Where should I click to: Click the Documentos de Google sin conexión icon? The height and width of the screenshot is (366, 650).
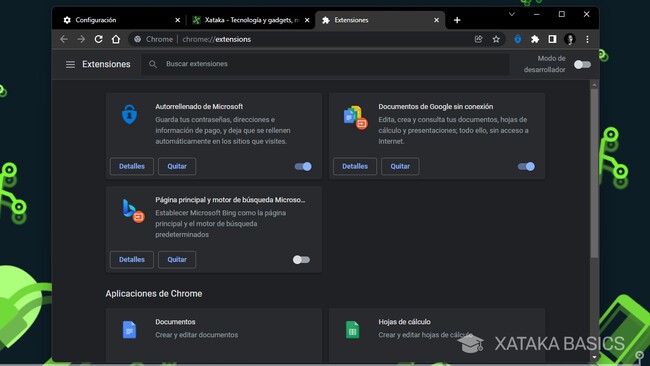click(x=355, y=117)
